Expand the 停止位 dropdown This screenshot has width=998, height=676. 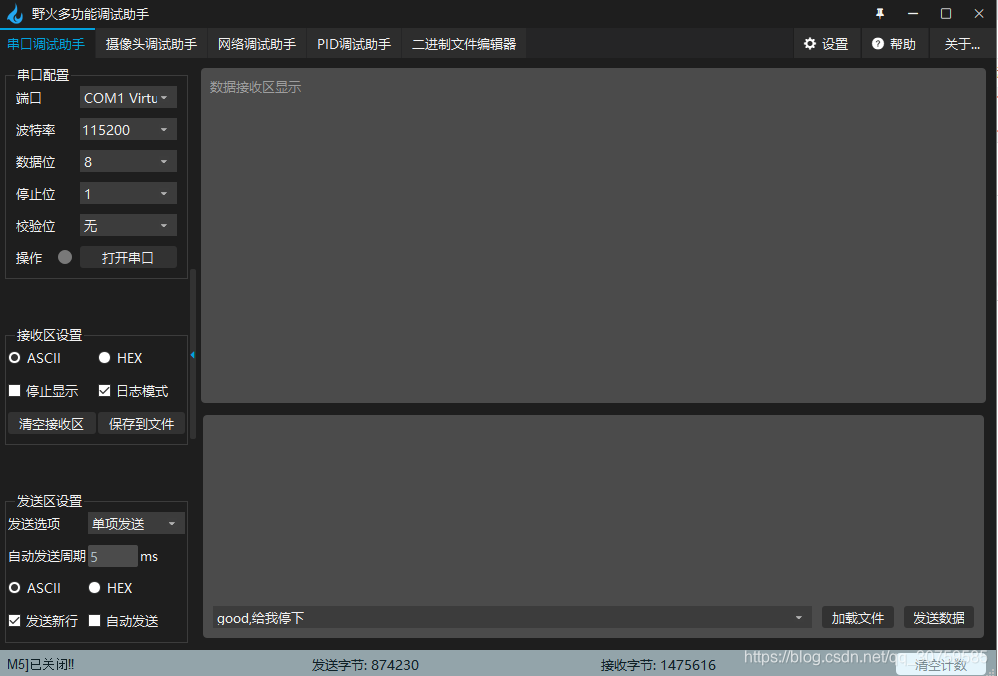tap(128, 194)
